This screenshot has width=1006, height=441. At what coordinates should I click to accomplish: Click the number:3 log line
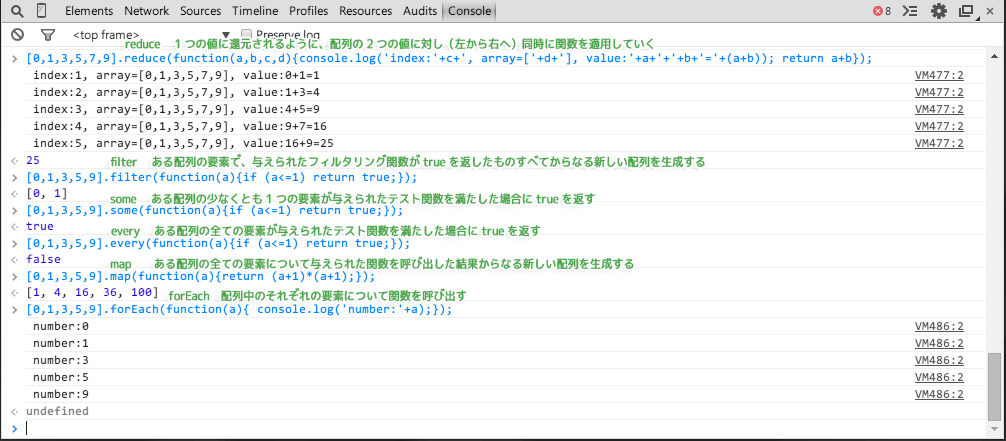click(61, 360)
